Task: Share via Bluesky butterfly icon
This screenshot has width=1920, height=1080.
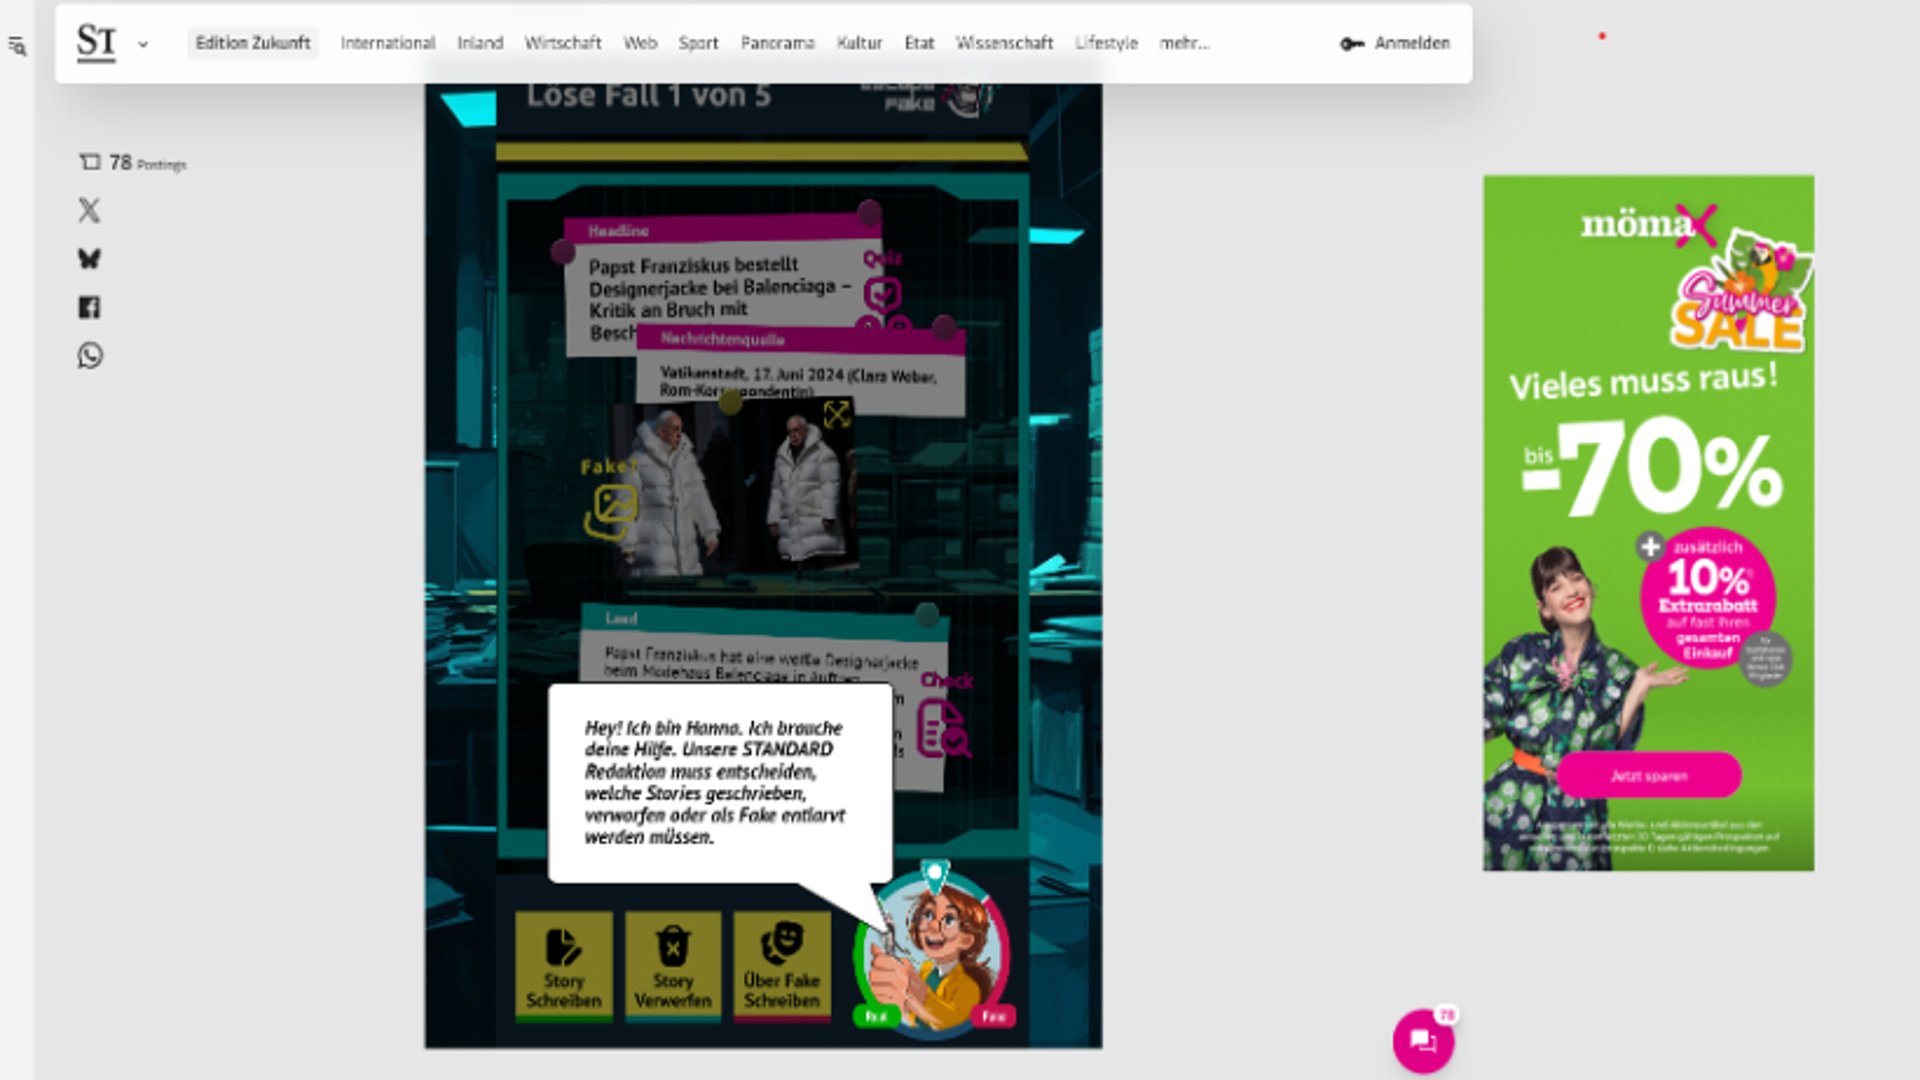Action: click(x=89, y=259)
